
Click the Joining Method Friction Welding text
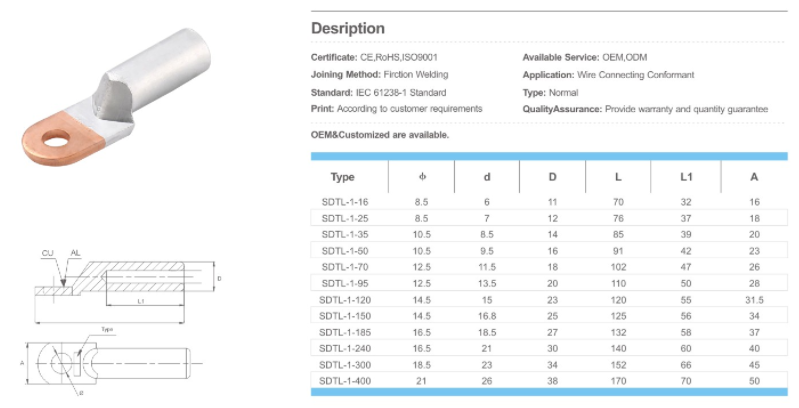[x=379, y=75]
